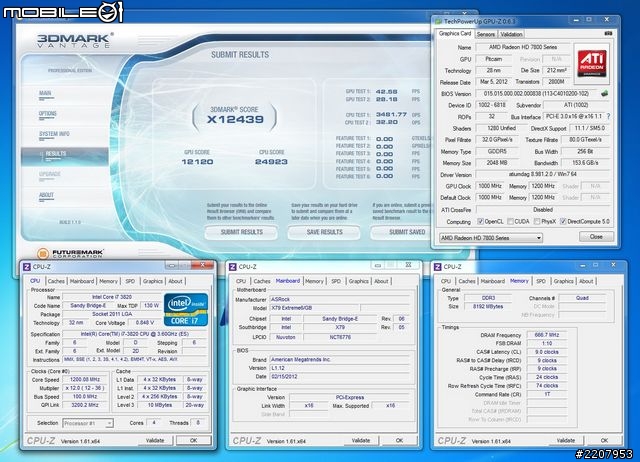Open the Processor #1 selection dropdown
640x462 pixels.
click(88, 423)
